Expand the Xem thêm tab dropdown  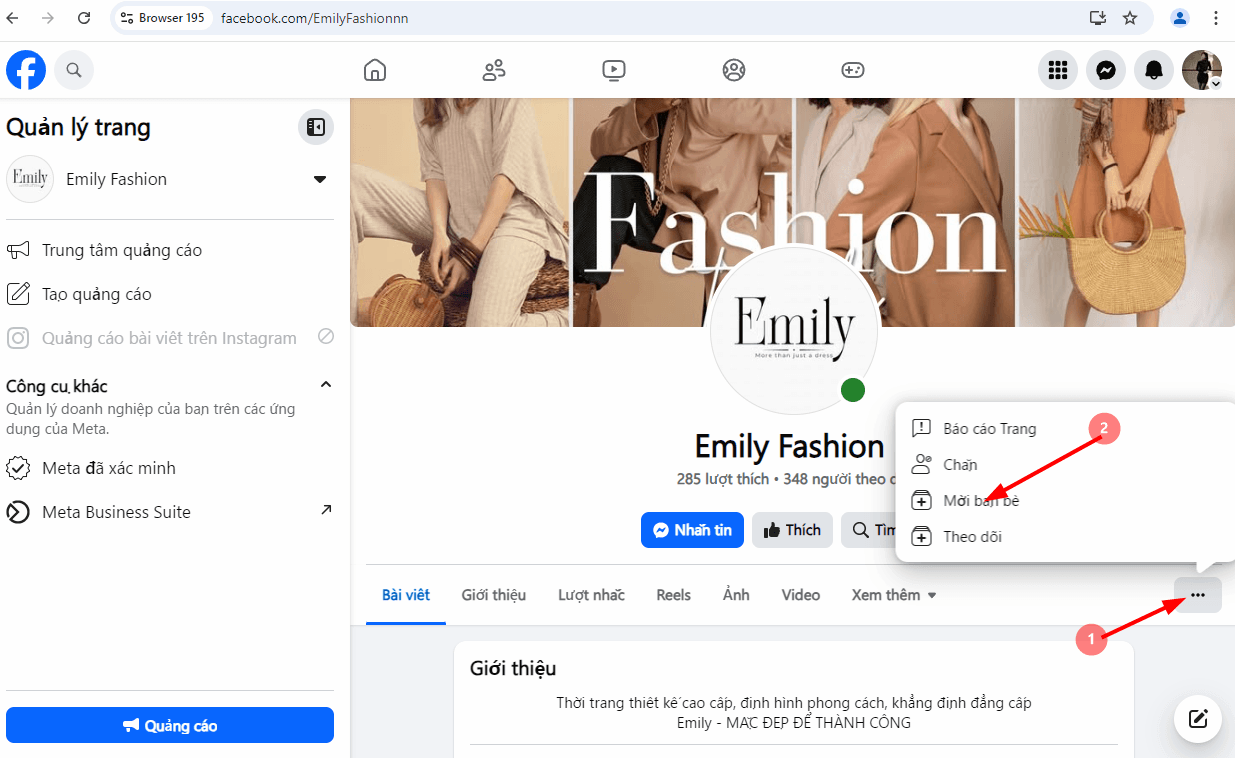[894, 595]
